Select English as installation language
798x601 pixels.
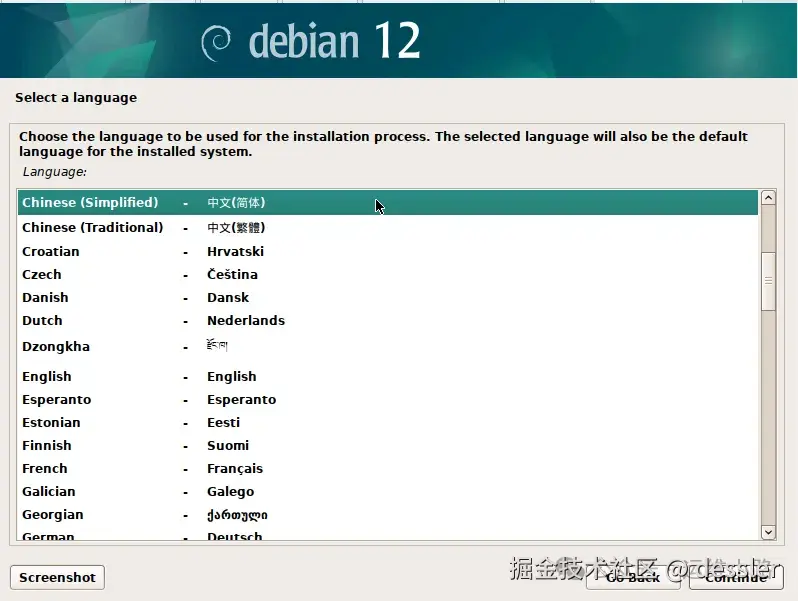pos(388,377)
